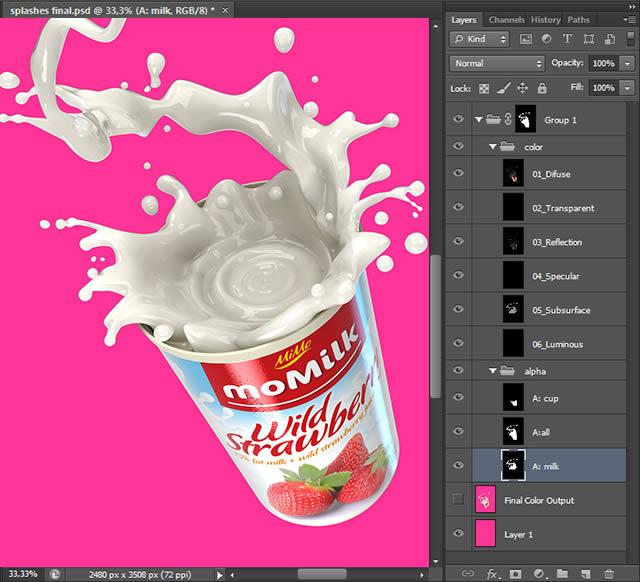The height and width of the screenshot is (582, 640).
Task: Lock image pixels brush icon
Action: [x=504, y=88]
